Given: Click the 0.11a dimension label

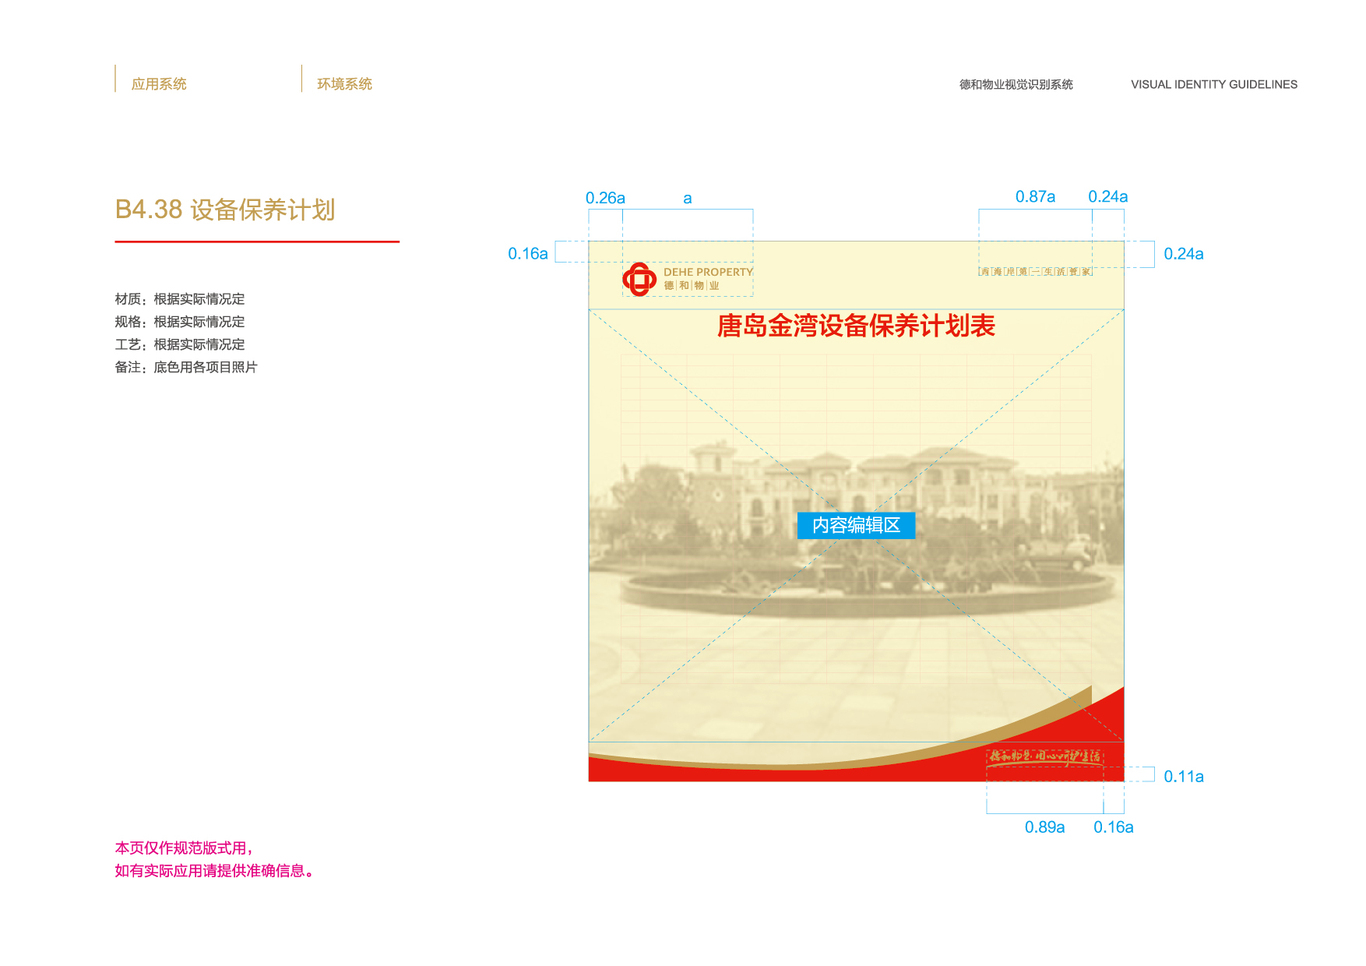Looking at the screenshot, I should 1184,776.
